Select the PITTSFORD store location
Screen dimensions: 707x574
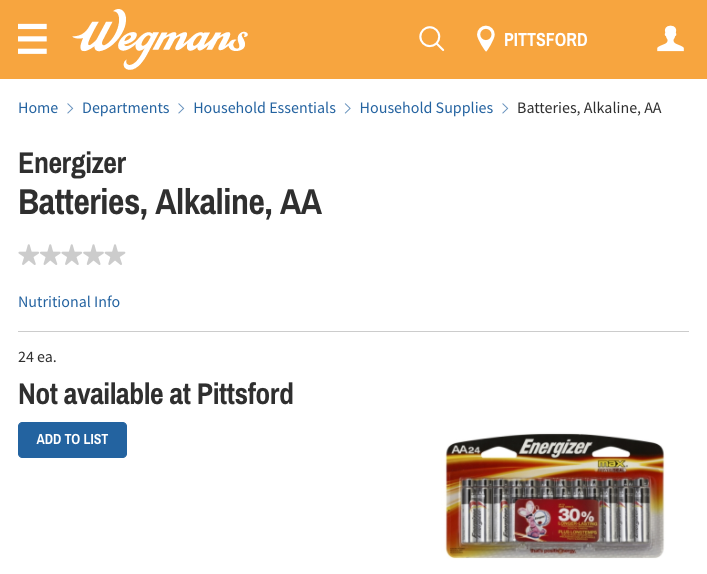pyautogui.click(x=545, y=40)
